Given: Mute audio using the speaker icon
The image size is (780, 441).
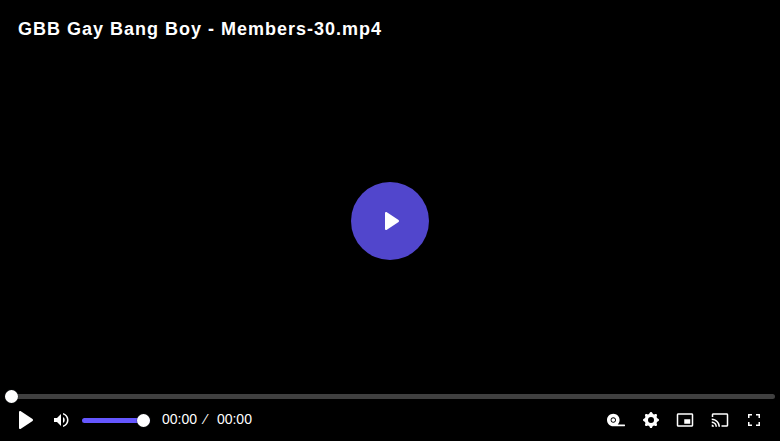Looking at the screenshot, I should point(61,420).
